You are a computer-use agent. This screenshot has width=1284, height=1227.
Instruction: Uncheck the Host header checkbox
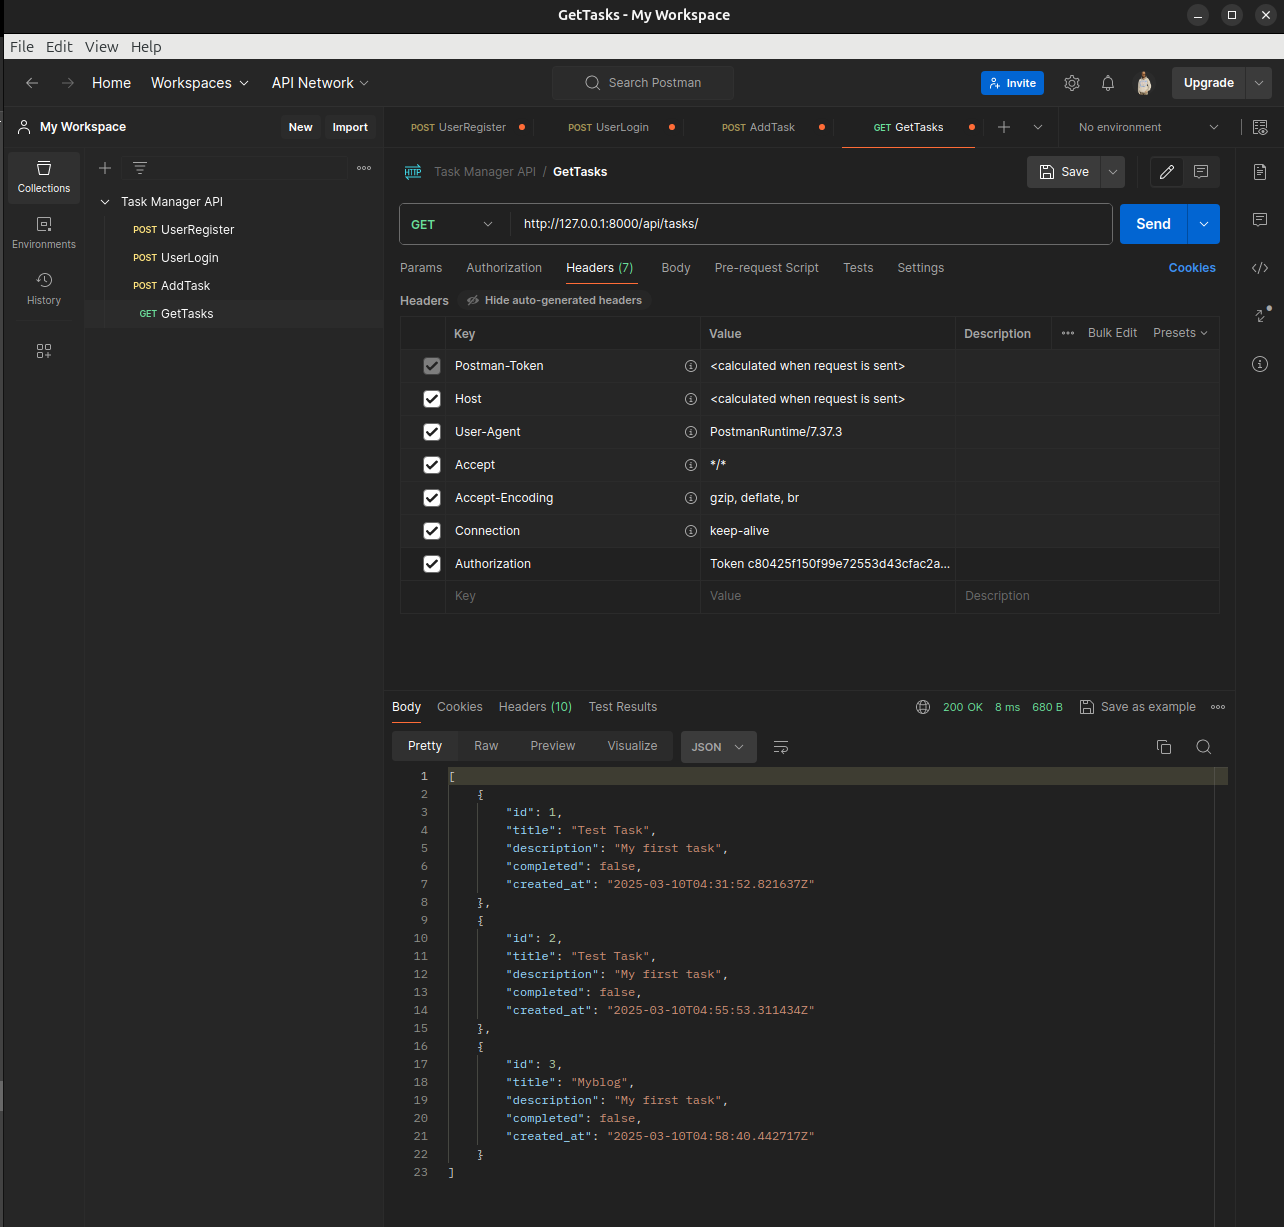tap(432, 399)
